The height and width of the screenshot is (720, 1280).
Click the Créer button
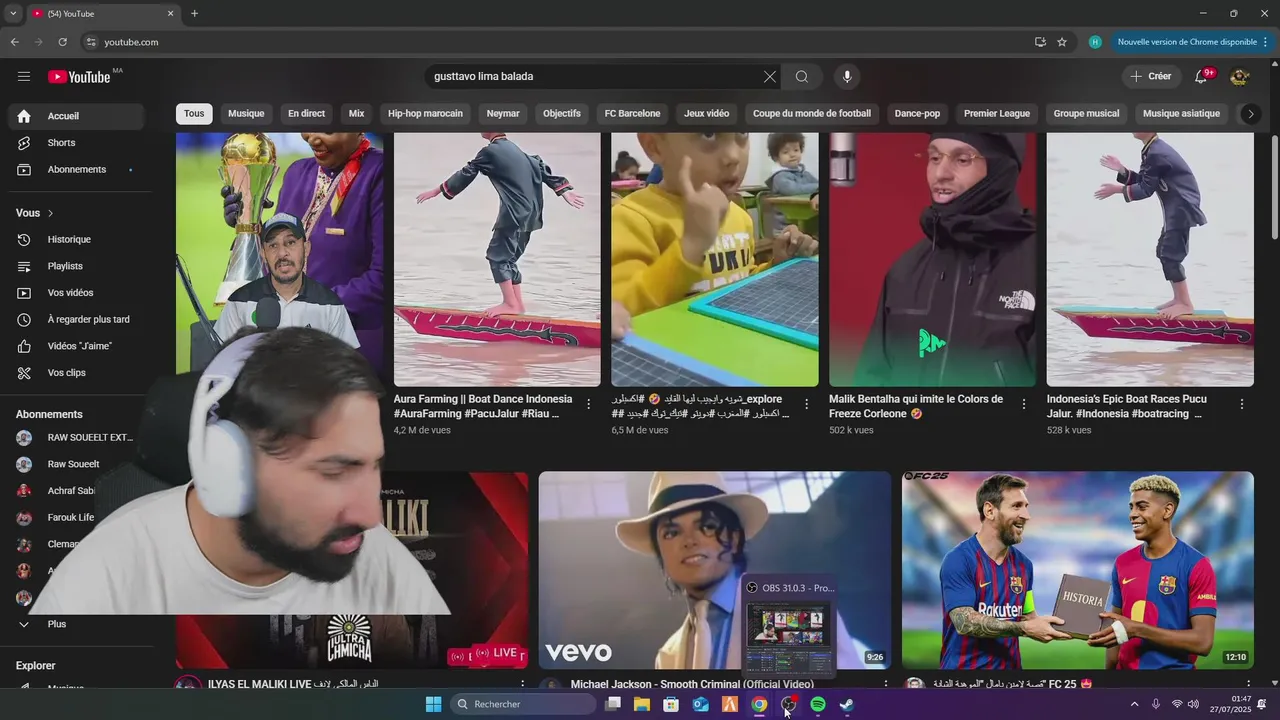(1151, 77)
